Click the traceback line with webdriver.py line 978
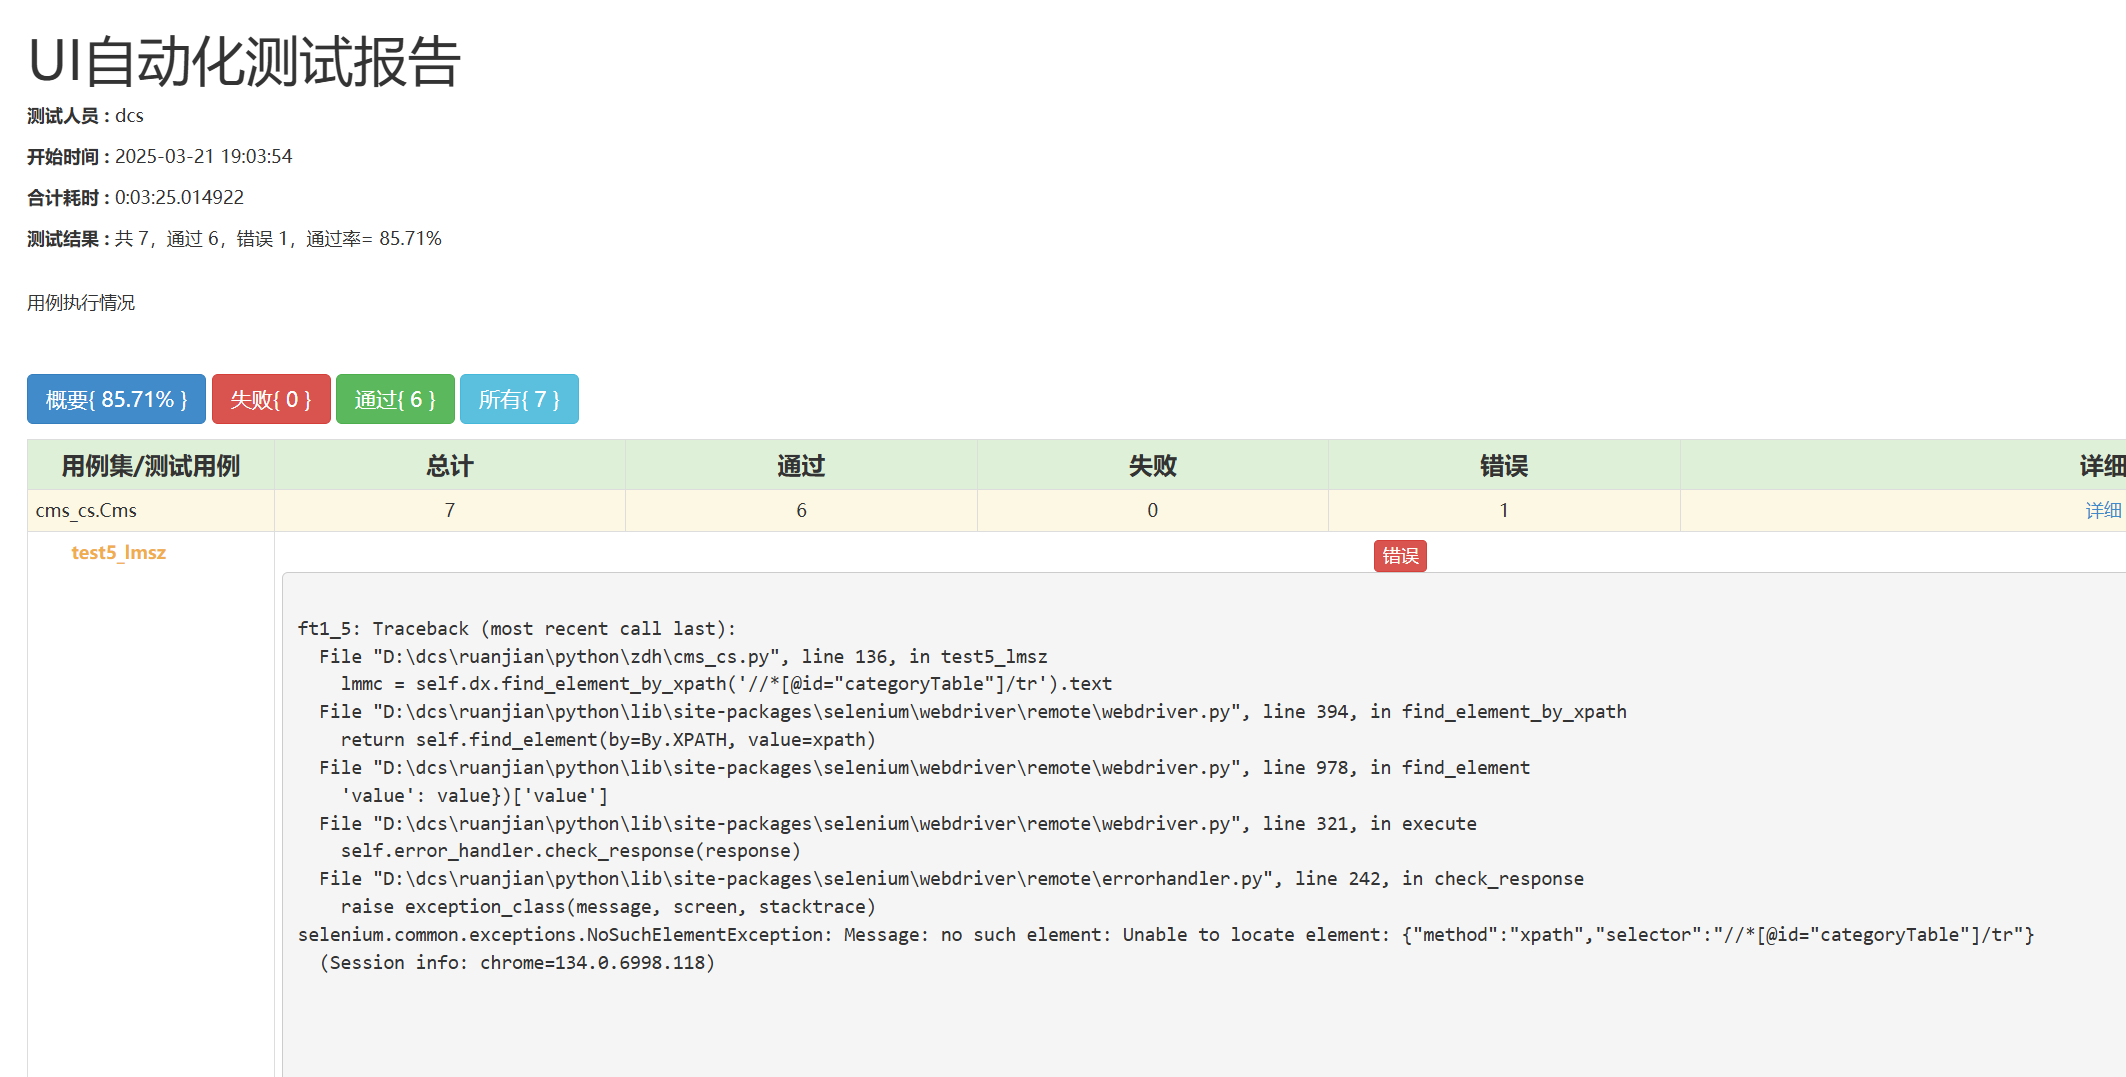The width and height of the screenshot is (2126, 1077). (x=925, y=767)
